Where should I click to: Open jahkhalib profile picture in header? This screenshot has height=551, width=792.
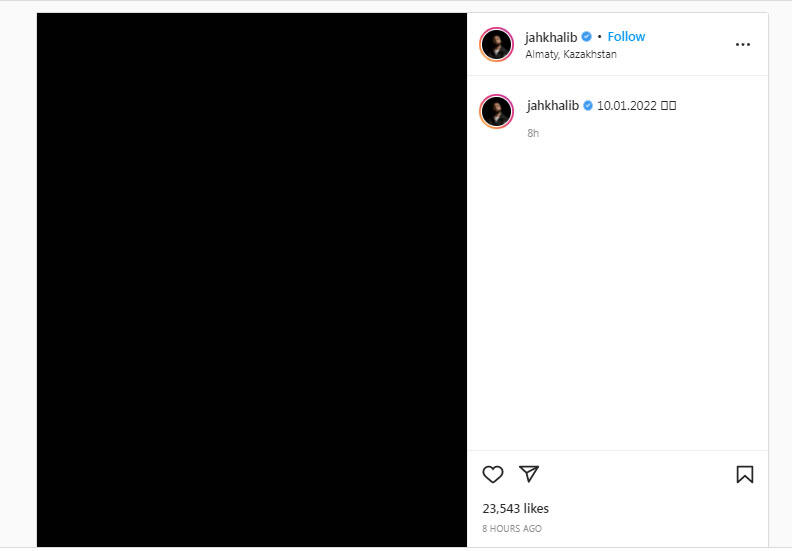coord(496,44)
